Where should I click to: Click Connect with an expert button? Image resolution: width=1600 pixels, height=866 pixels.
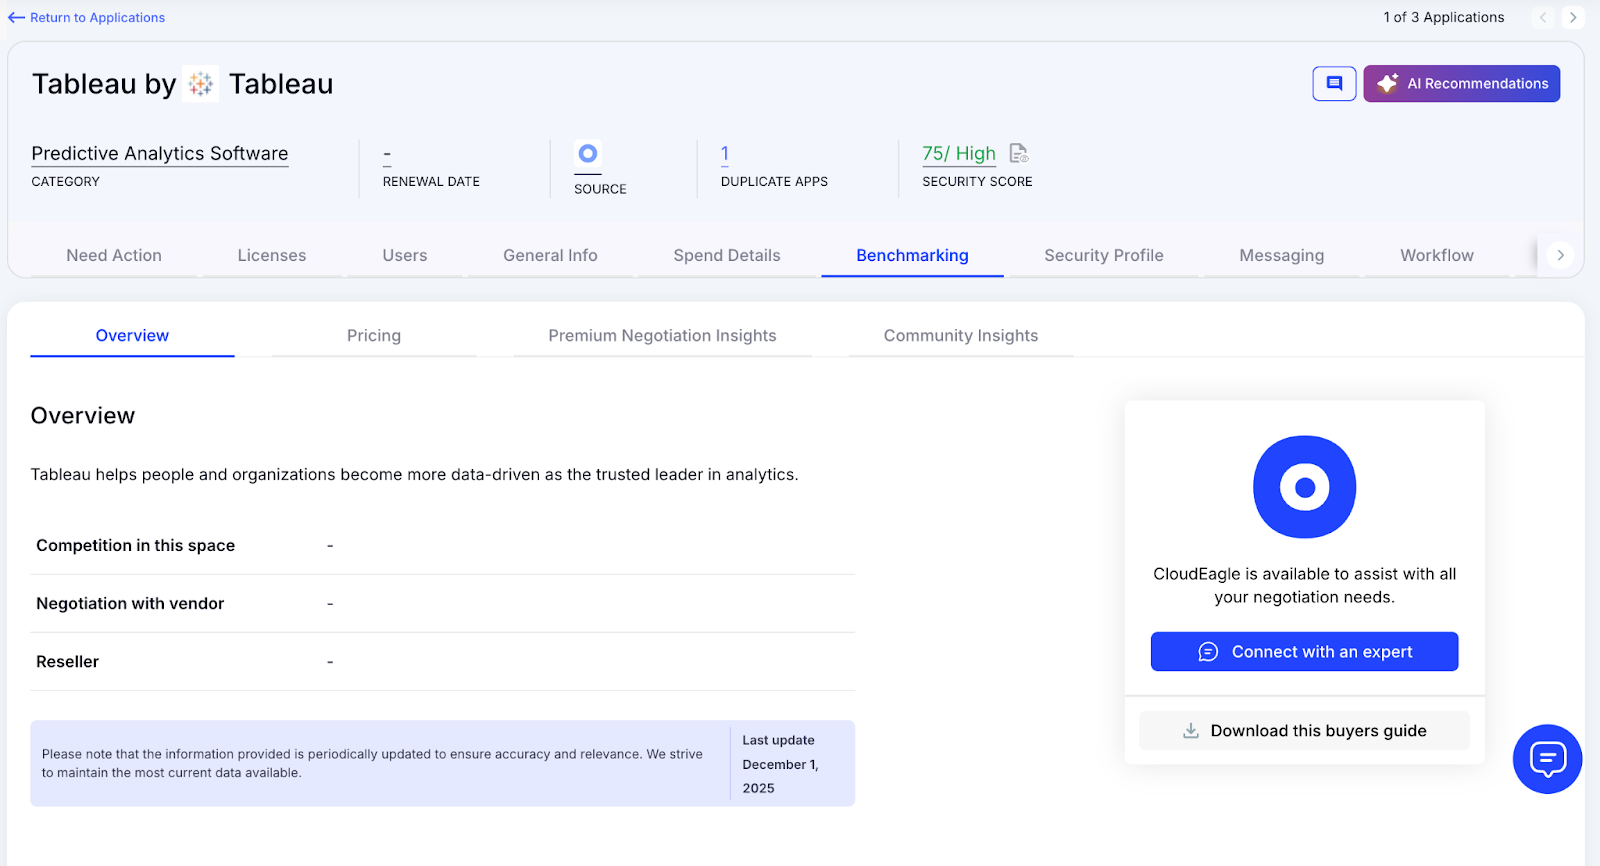click(x=1304, y=652)
